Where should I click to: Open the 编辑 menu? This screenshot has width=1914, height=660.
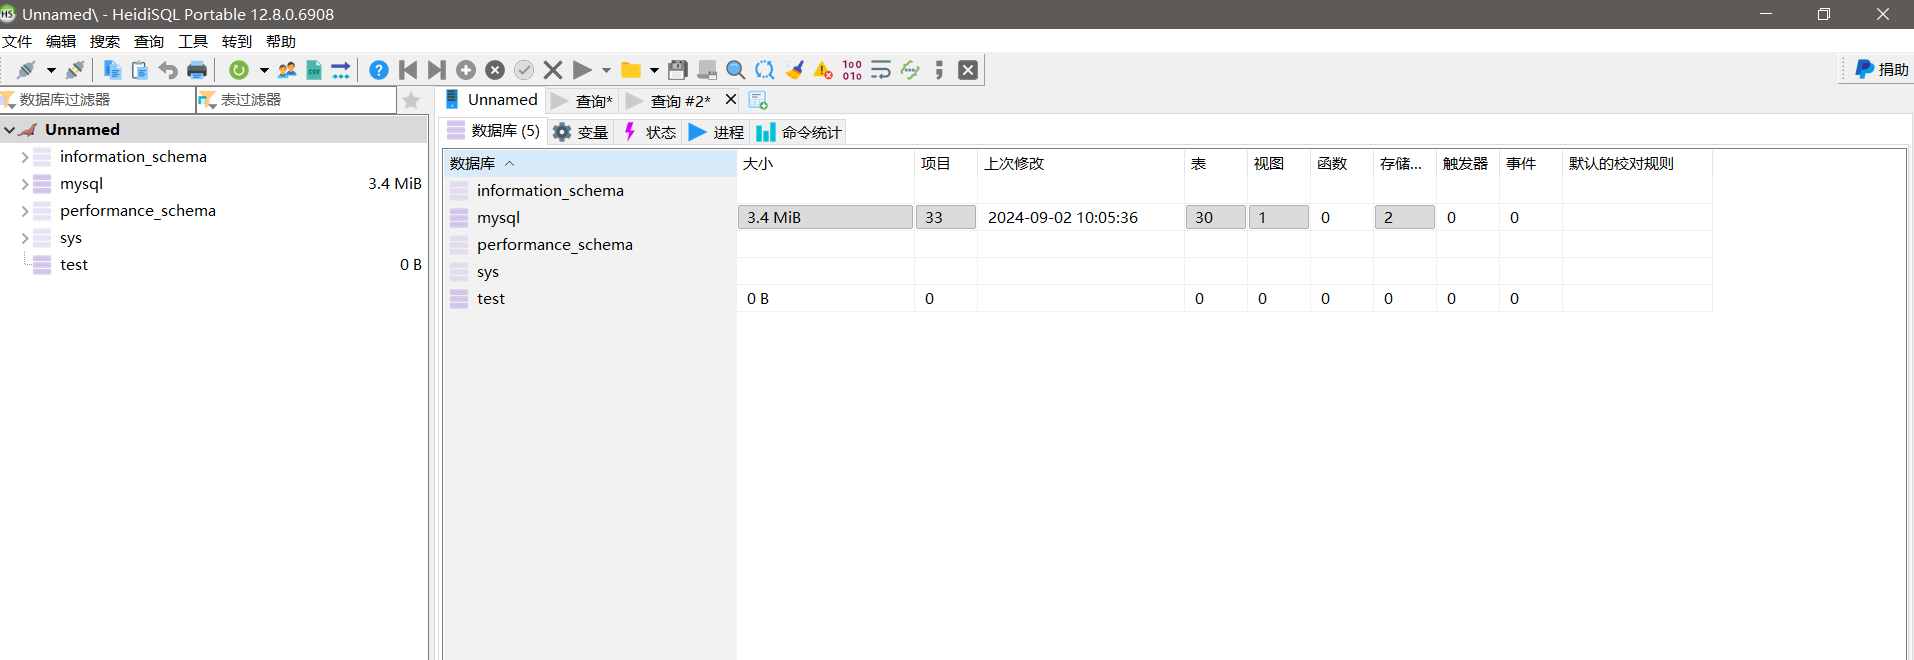[61, 41]
